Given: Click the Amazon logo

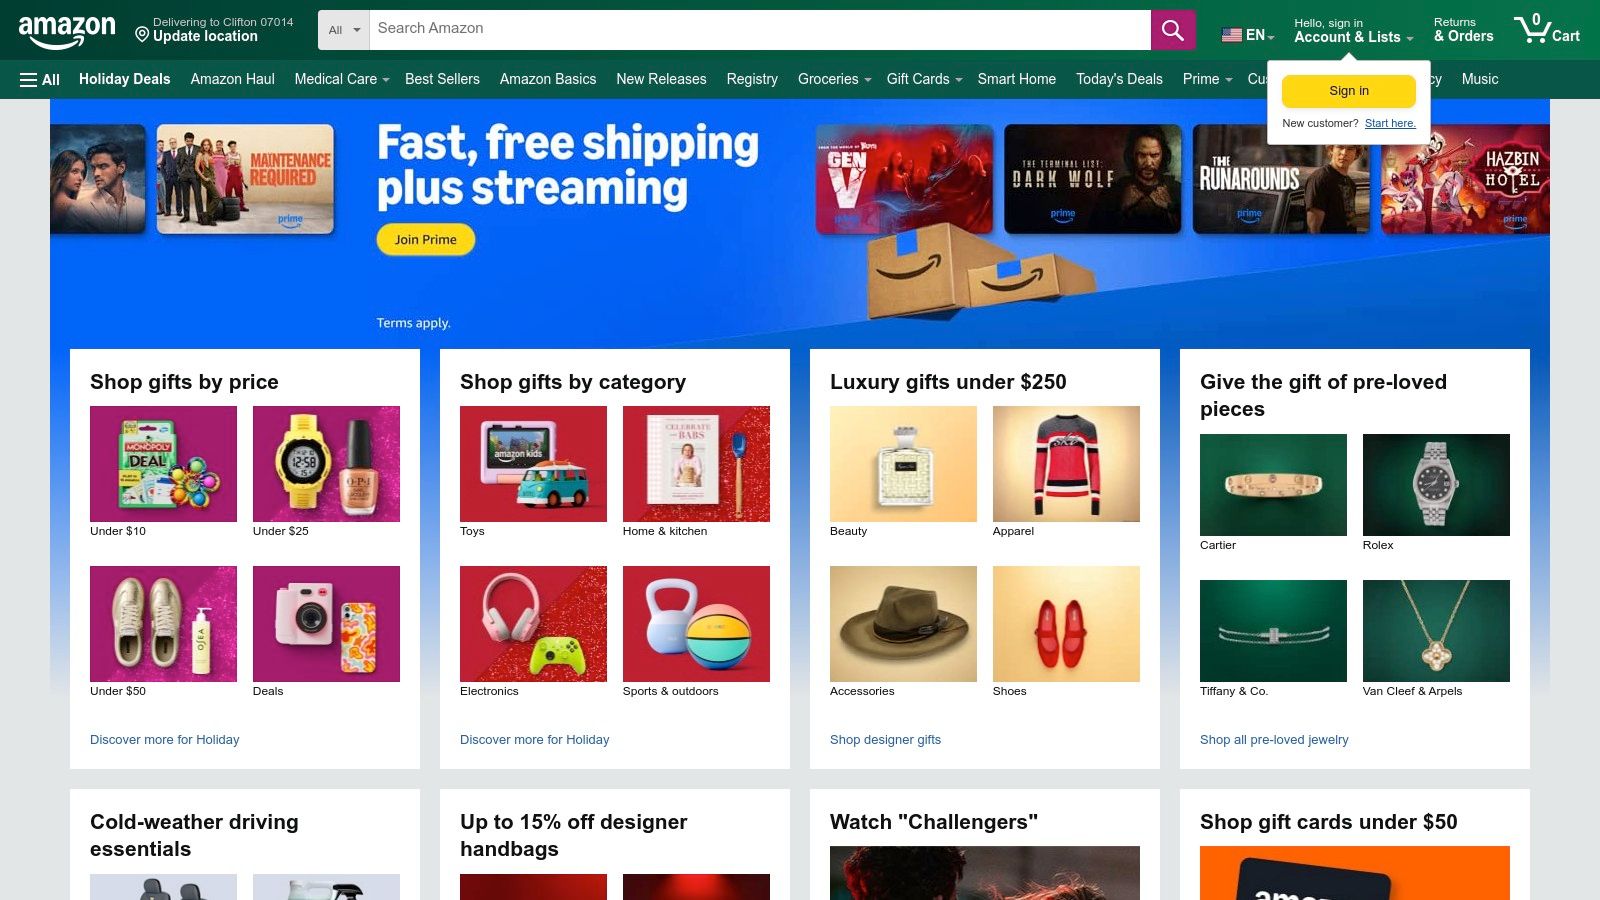Looking at the screenshot, I should click(67, 31).
